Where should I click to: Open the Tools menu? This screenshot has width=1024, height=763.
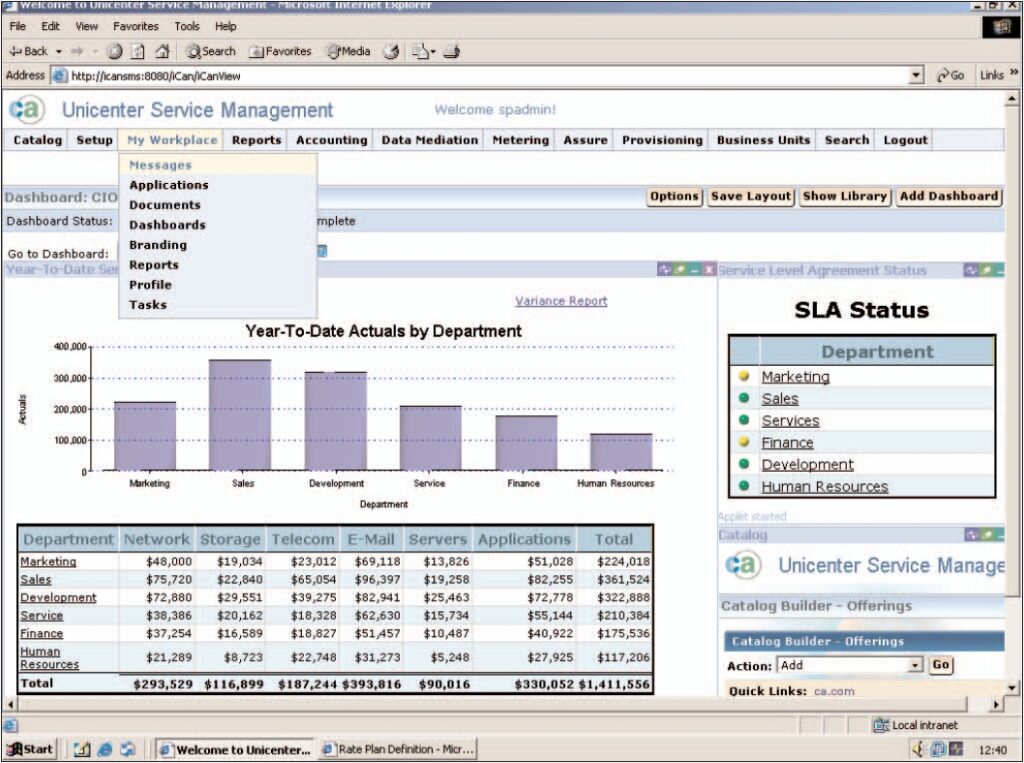pos(187,26)
